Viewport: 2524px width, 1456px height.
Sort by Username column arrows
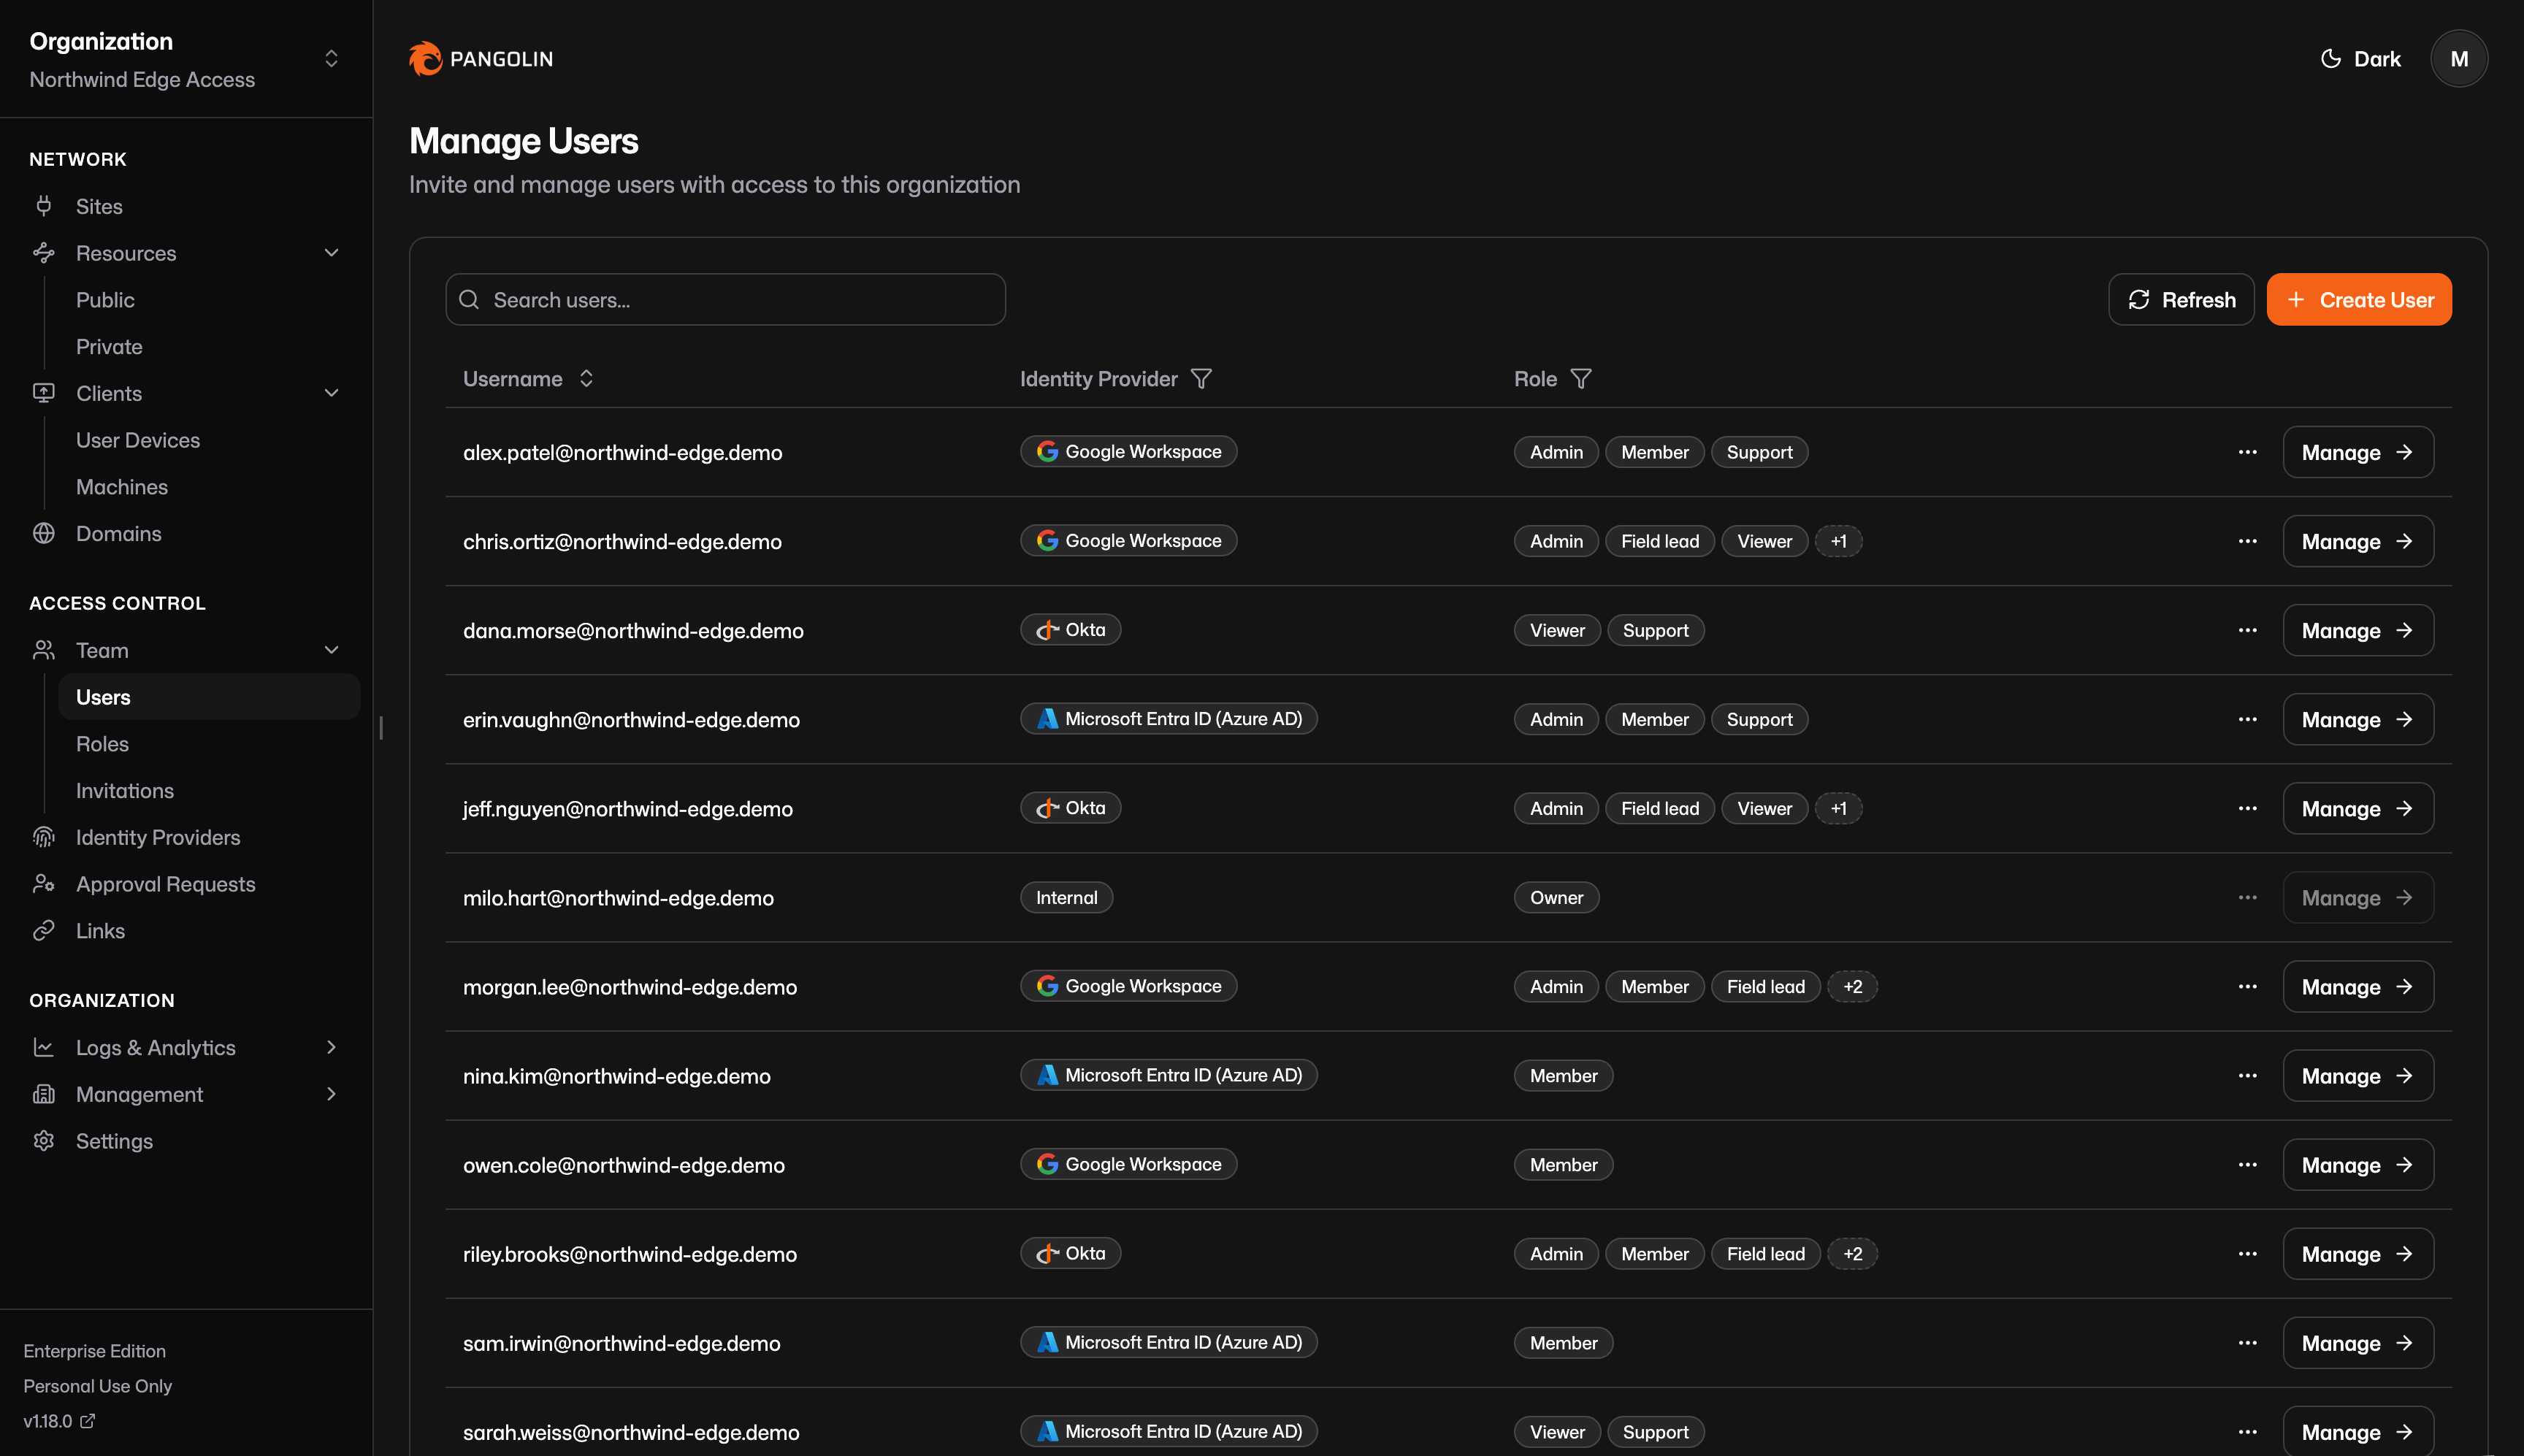586,378
